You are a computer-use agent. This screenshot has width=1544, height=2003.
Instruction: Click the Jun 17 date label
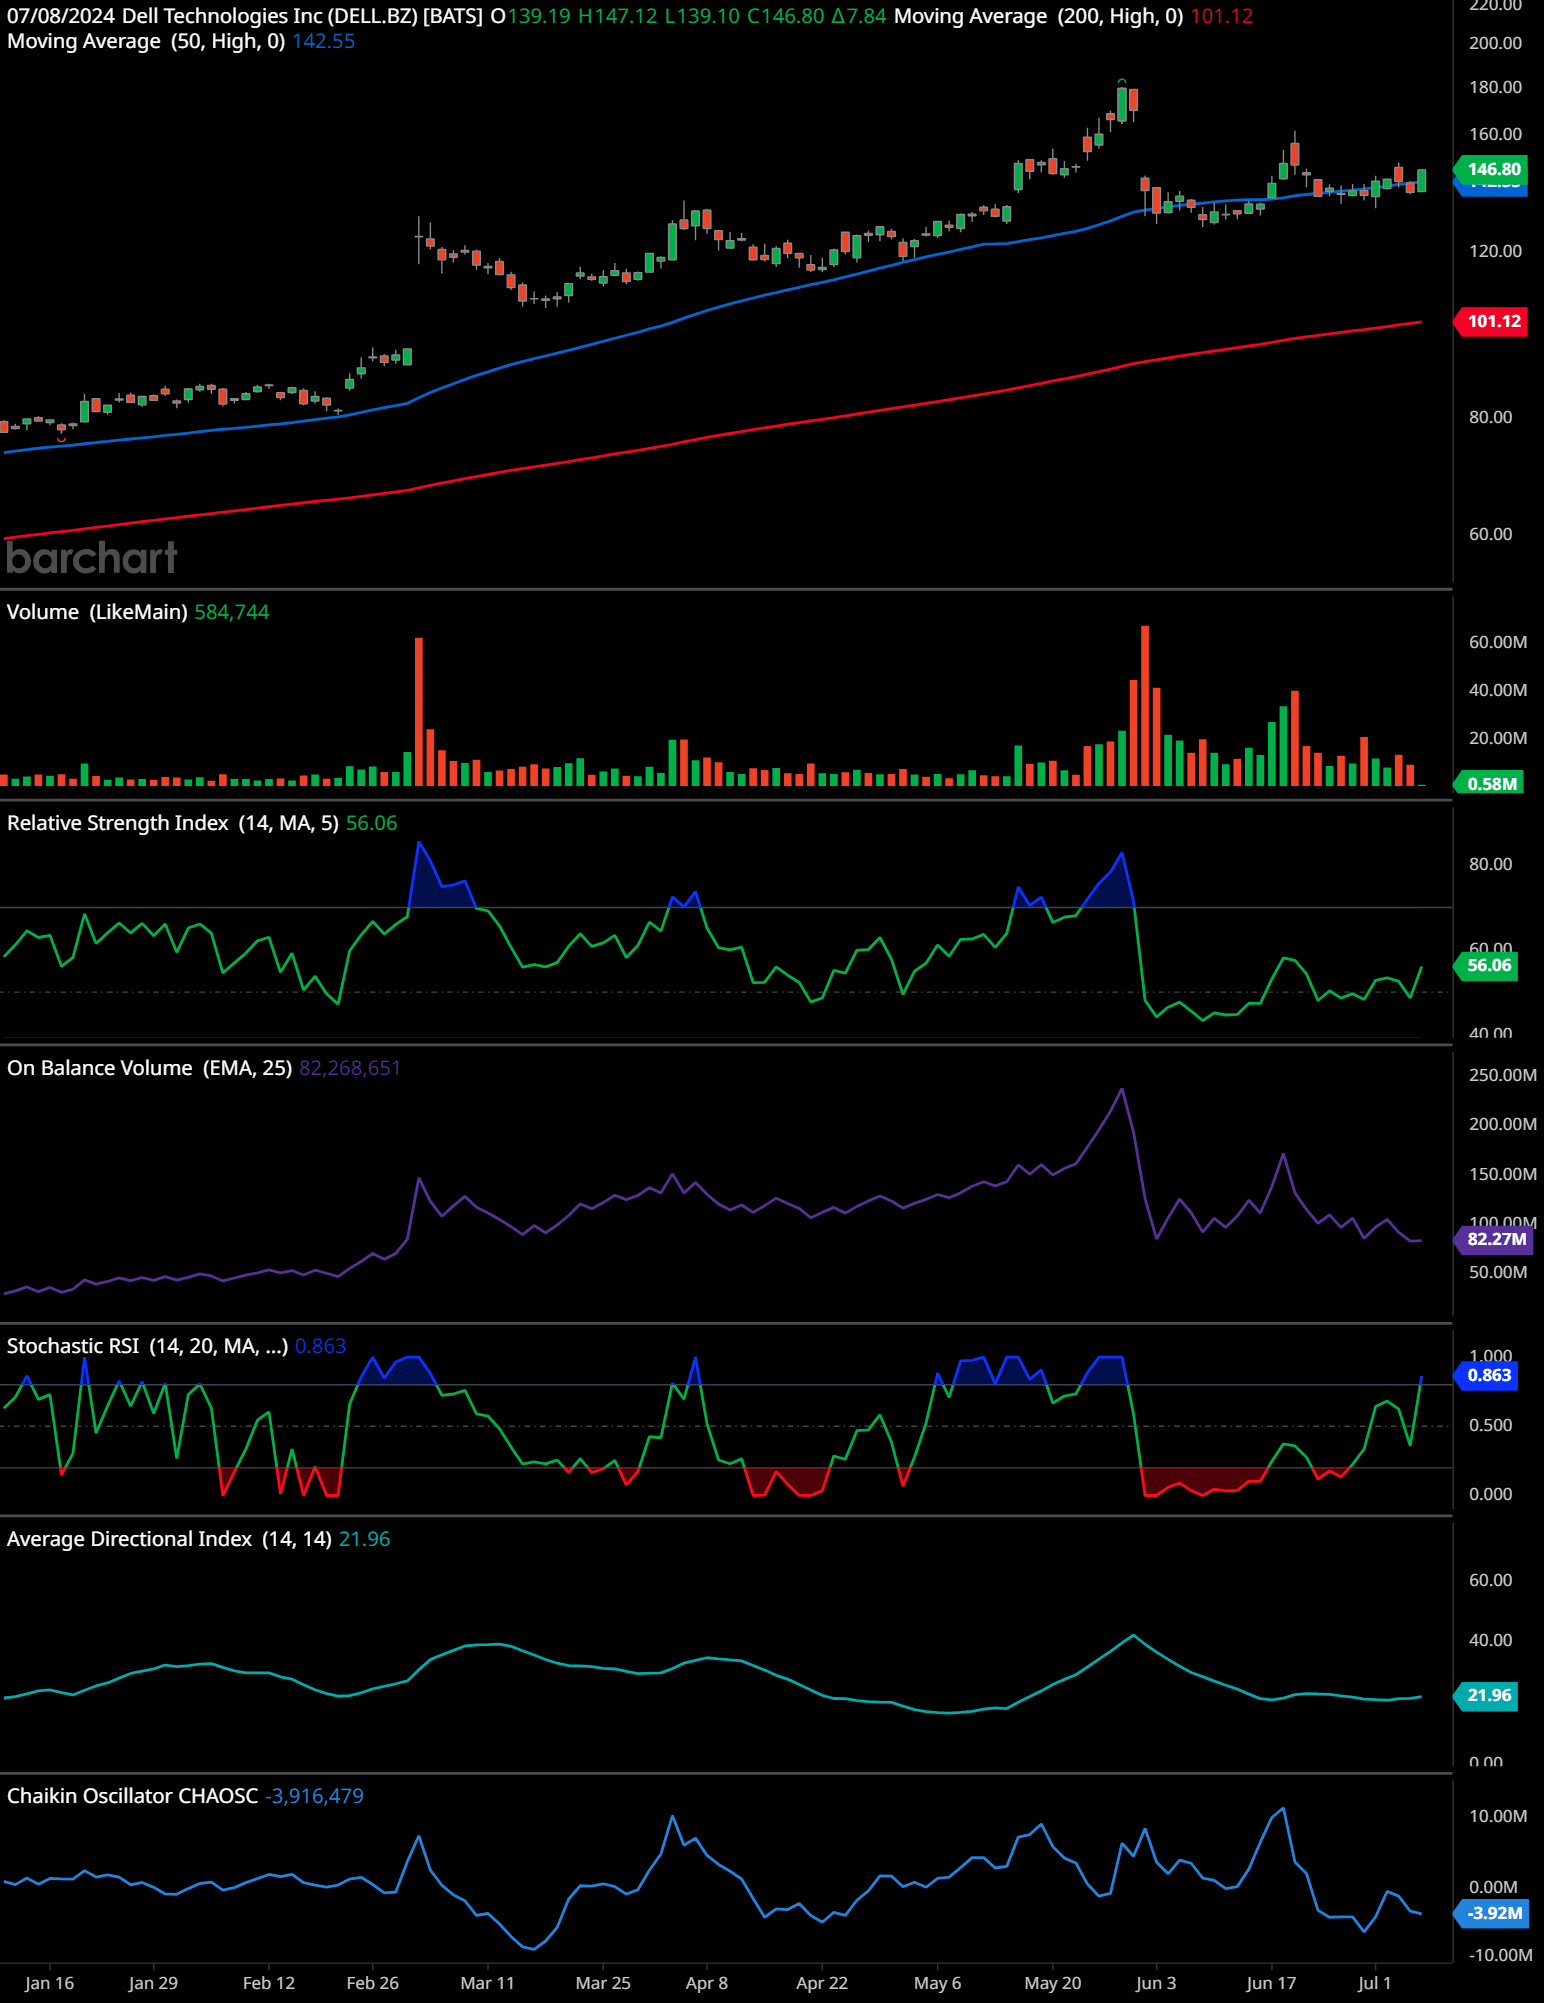[1271, 1983]
